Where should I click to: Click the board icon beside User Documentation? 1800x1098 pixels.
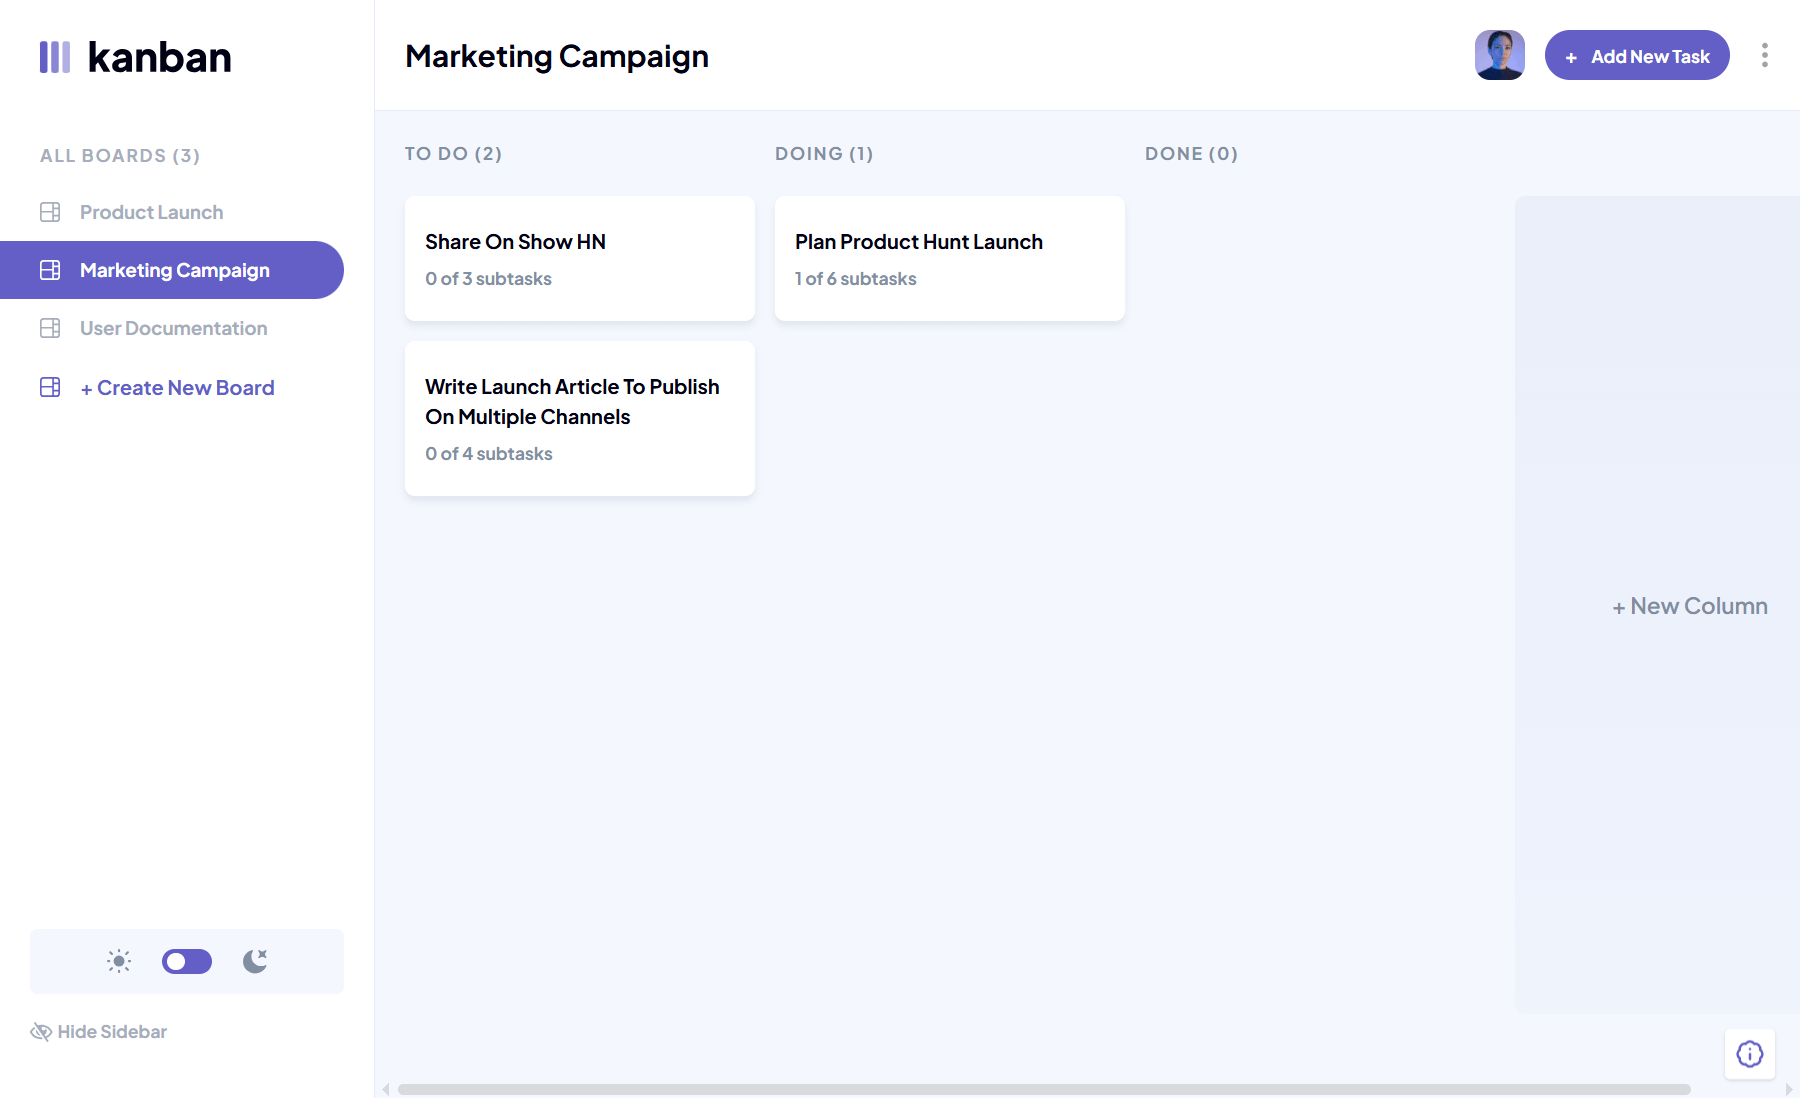pyautogui.click(x=50, y=327)
